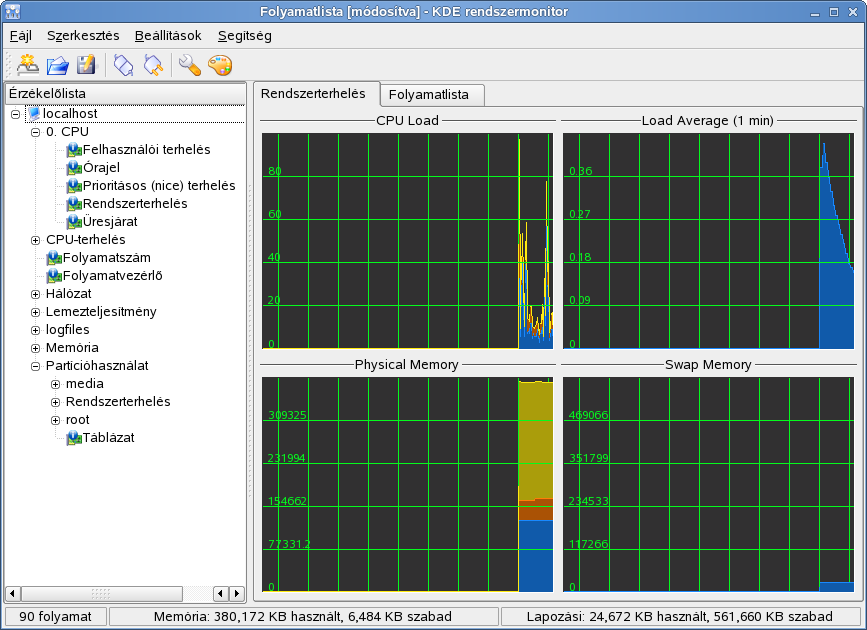Image resolution: width=867 pixels, height=630 pixels.
Task: Expand the Hálózat node
Action: point(35,294)
